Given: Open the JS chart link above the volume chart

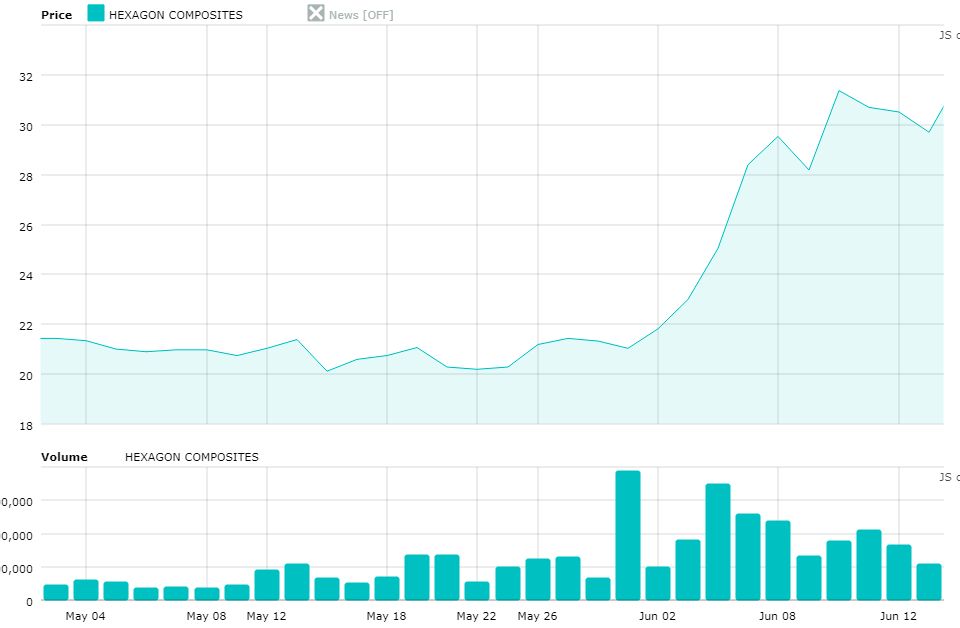Looking at the screenshot, I should pos(948,478).
